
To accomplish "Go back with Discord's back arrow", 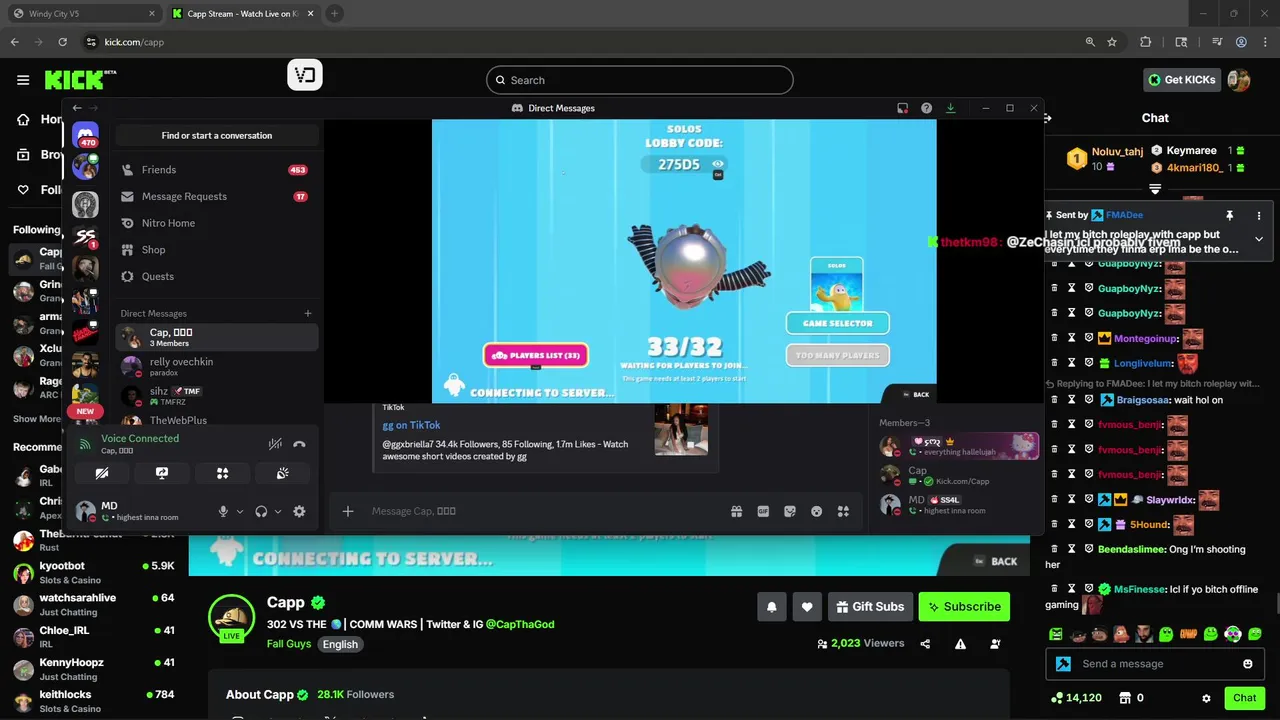I will click(77, 108).
